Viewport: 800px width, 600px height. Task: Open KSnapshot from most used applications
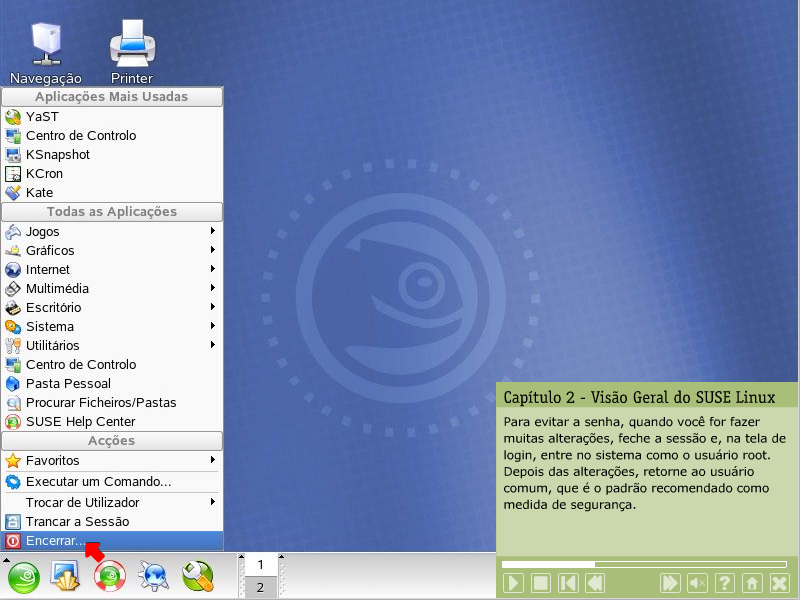(x=58, y=154)
